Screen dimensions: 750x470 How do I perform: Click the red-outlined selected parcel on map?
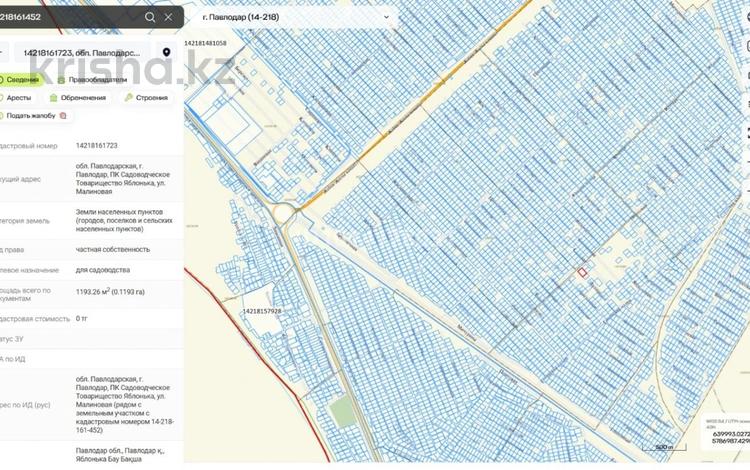582,273
